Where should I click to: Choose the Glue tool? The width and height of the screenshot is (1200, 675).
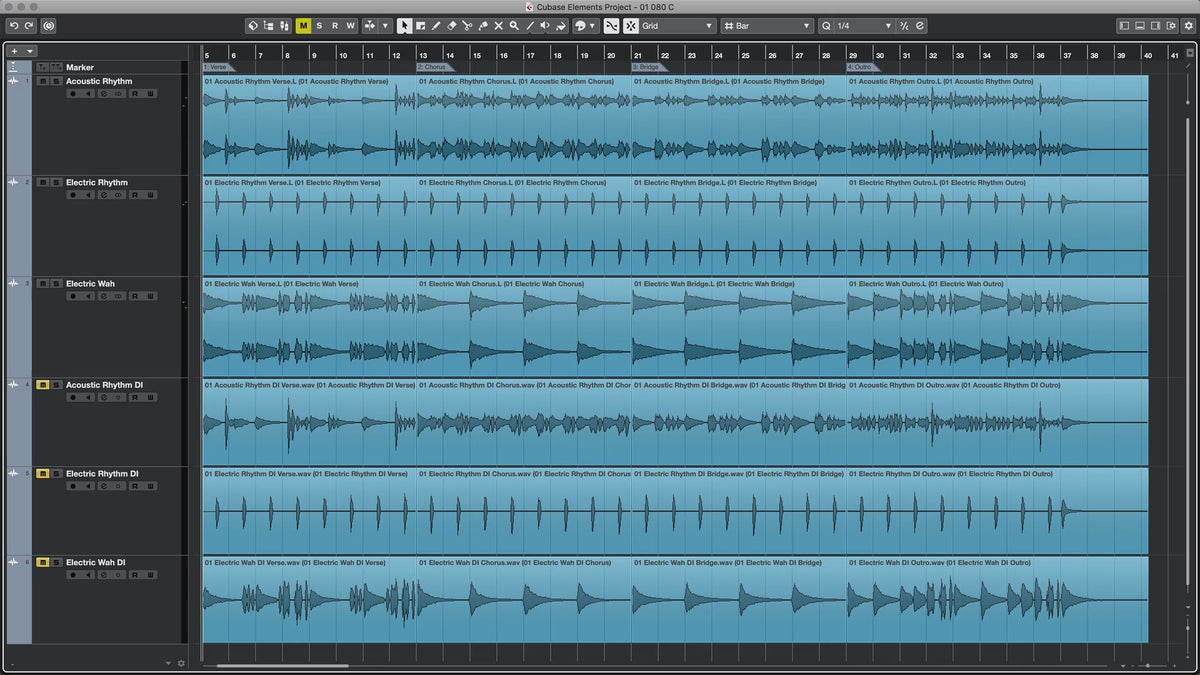point(483,26)
